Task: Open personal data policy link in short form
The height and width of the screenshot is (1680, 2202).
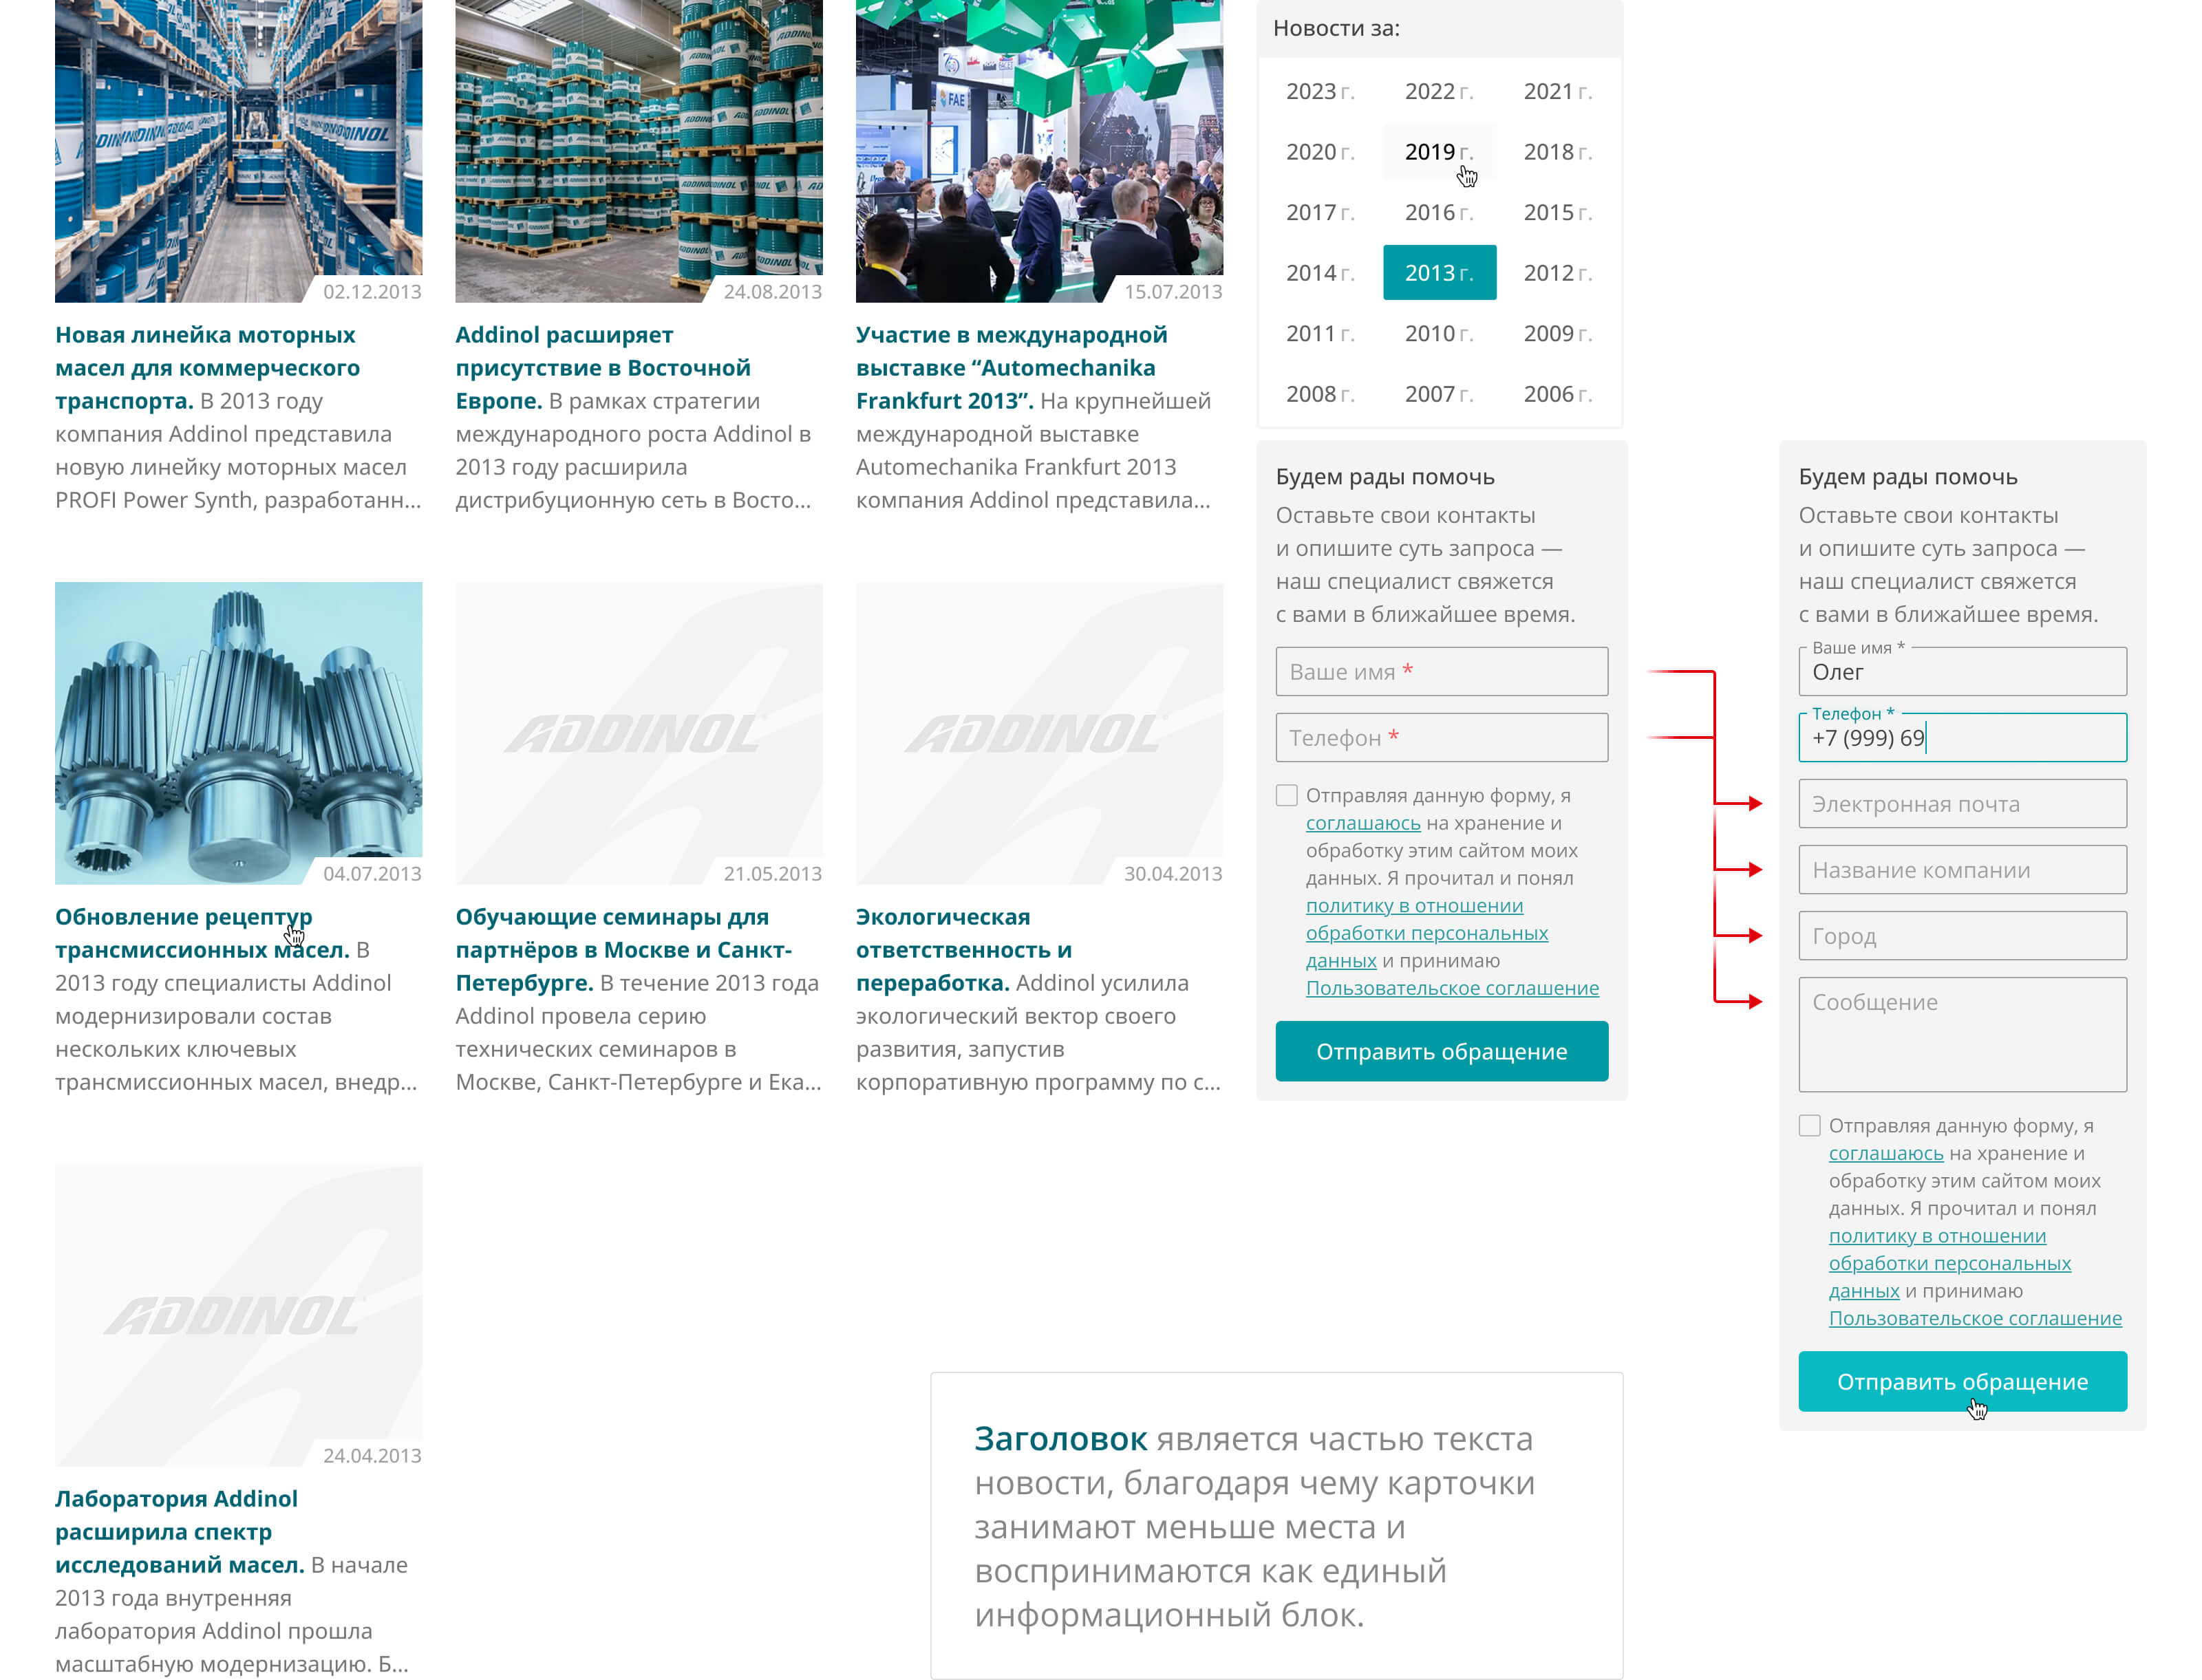Action: 1426,933
